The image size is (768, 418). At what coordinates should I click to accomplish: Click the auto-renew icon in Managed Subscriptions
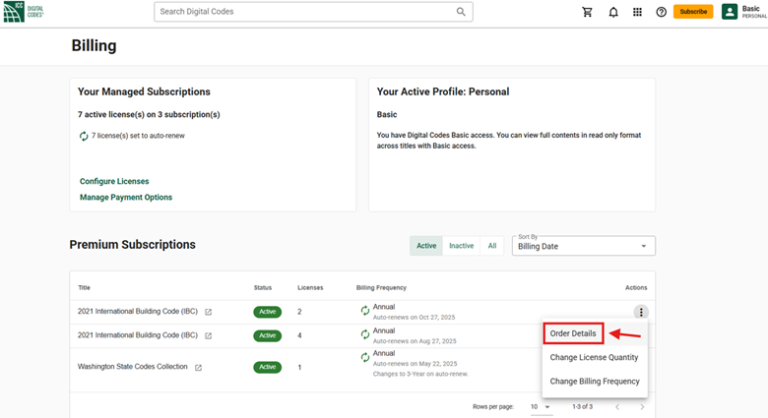click(x=84, y=136)
